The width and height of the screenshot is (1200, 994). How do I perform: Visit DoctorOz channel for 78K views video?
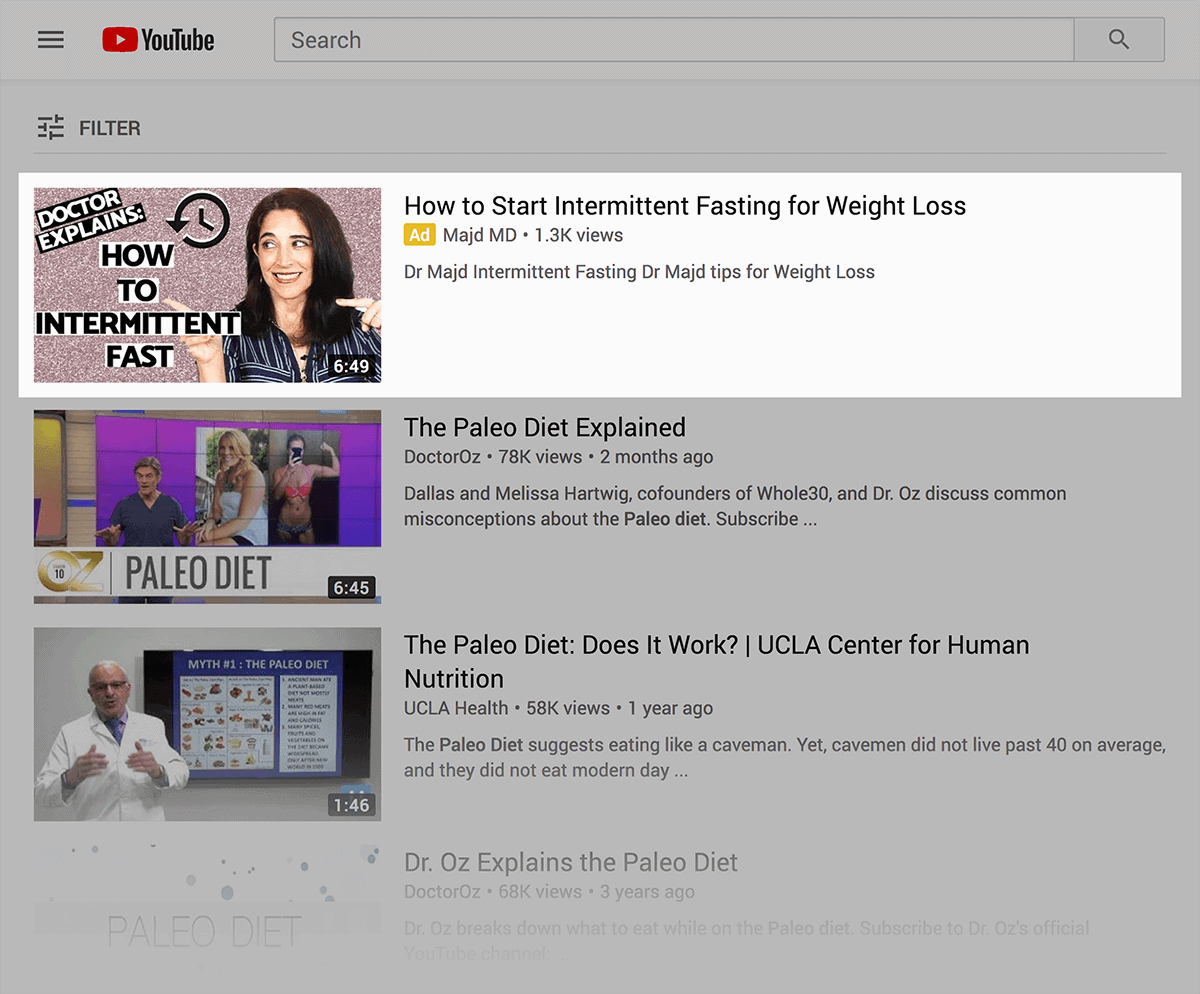coord(443,457)
